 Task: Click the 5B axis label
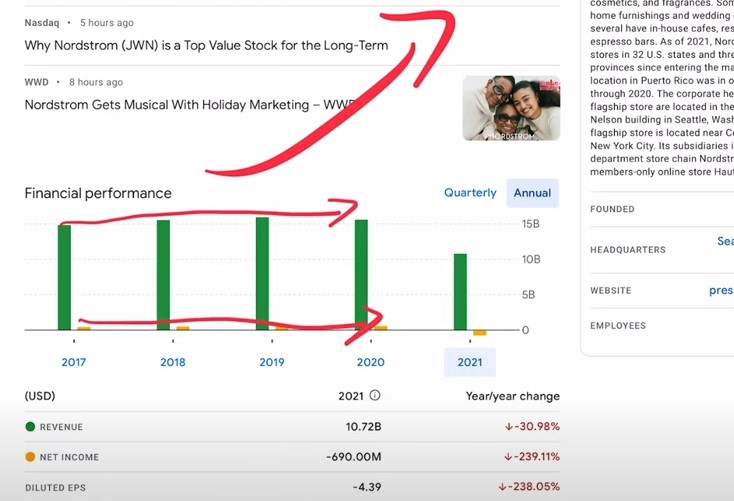(x=528, y=295)
